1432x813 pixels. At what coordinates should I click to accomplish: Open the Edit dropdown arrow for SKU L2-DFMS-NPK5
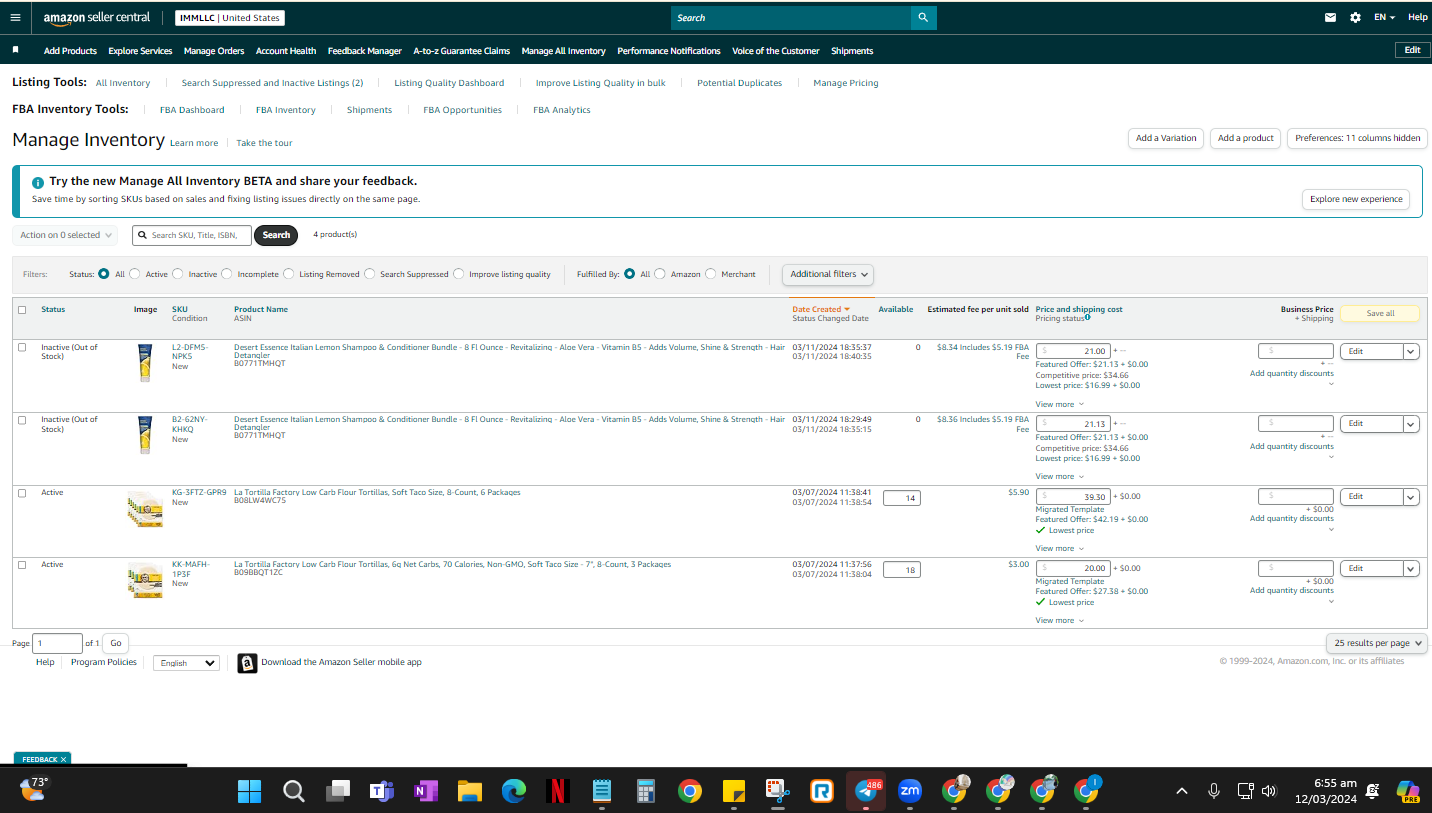(1411, 351)
